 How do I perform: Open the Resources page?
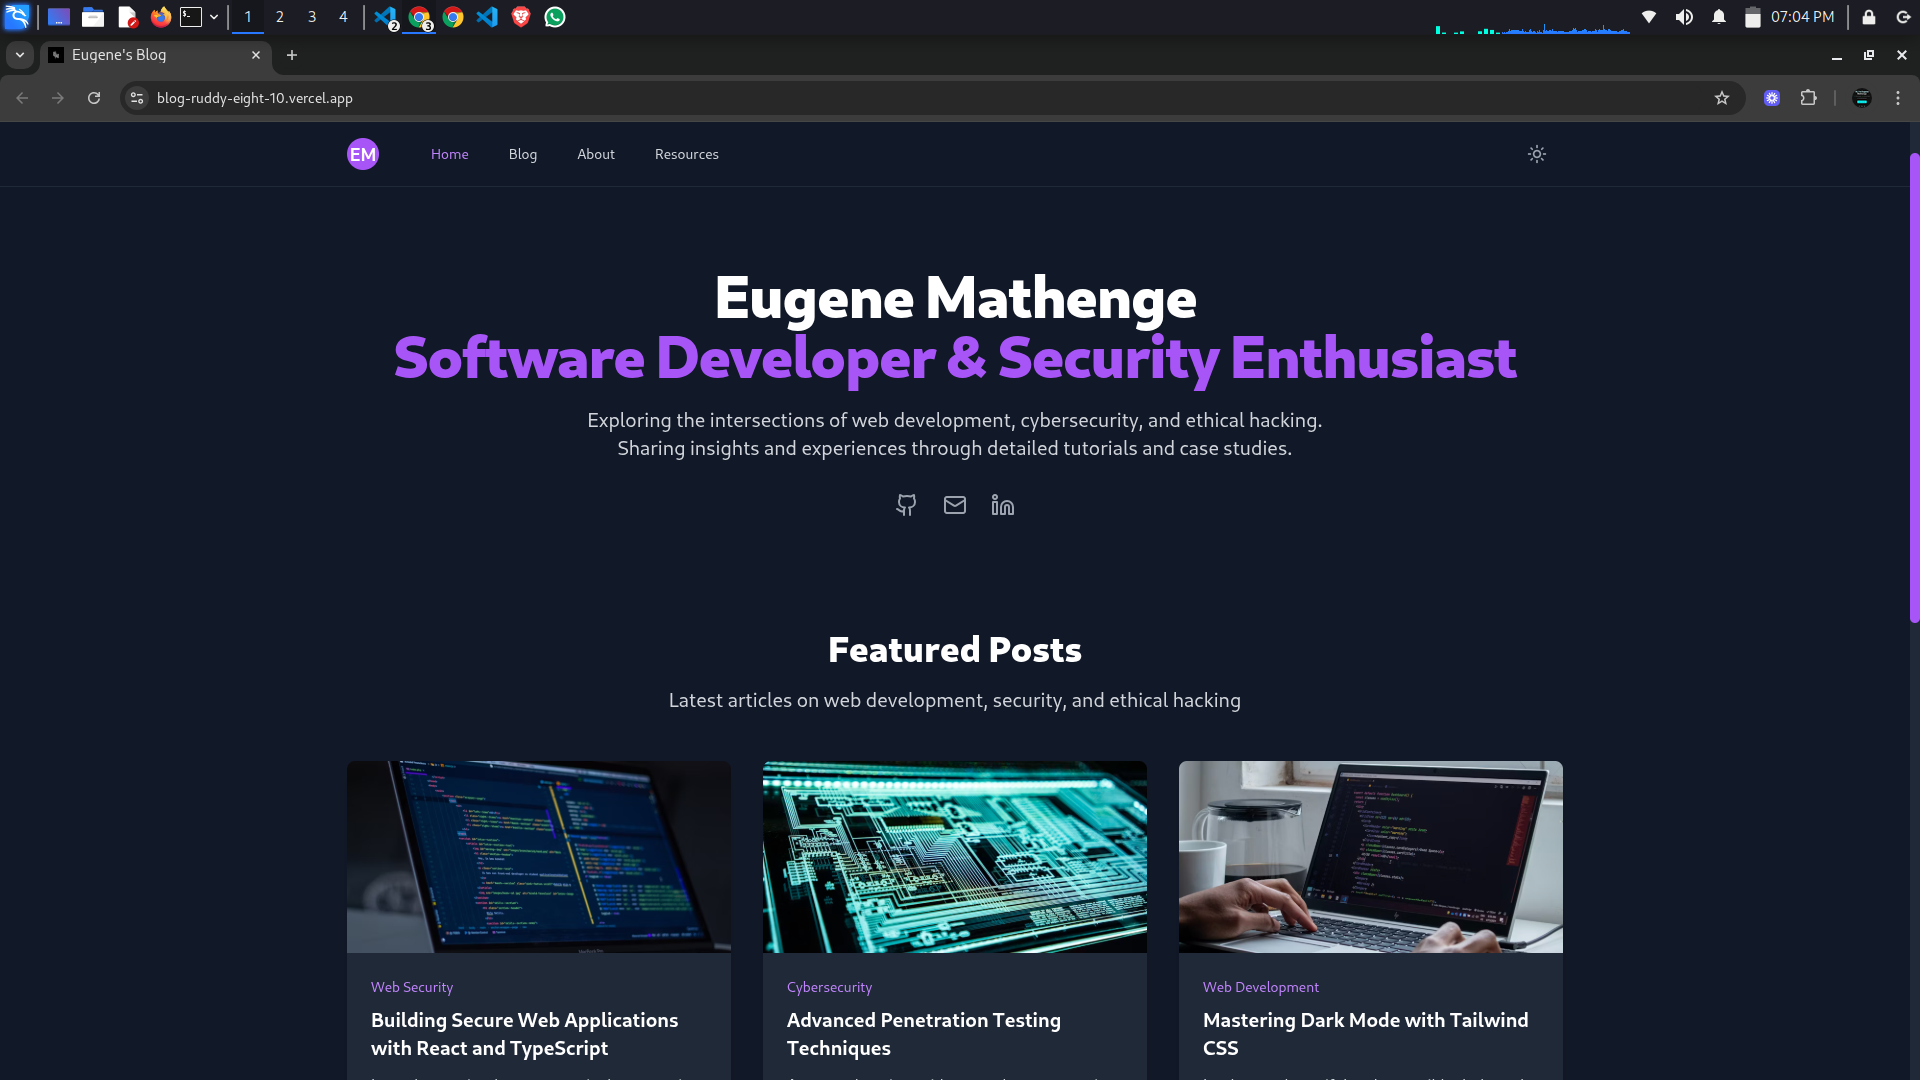pyautogui.click(x=686, y=154)
